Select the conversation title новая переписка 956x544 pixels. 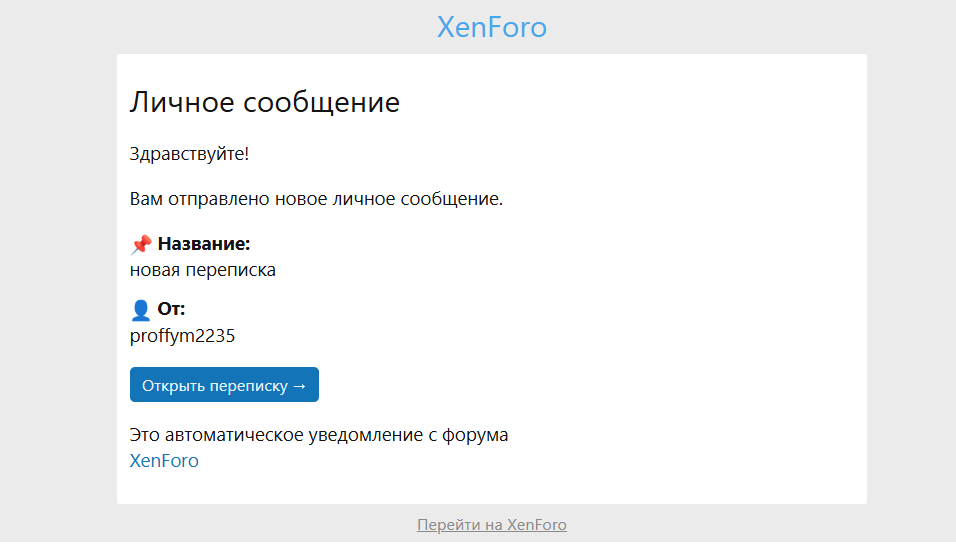click(203, 270)
